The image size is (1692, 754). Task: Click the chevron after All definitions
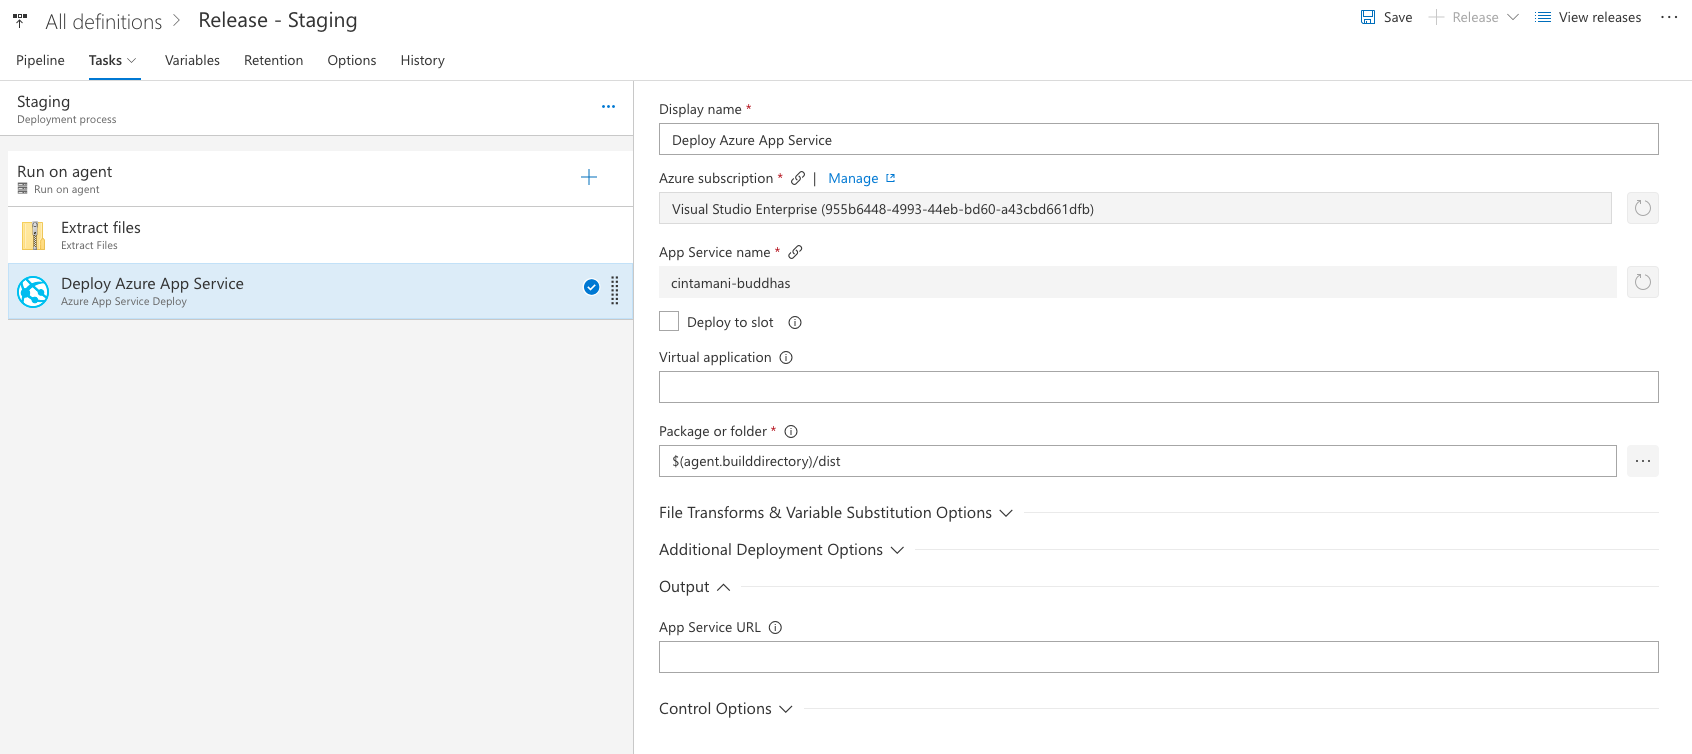pyautogui.click(x=176, y=20)
